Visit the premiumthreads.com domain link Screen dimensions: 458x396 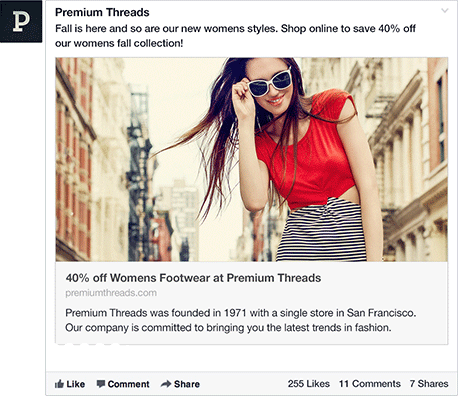tap(111, 293)
